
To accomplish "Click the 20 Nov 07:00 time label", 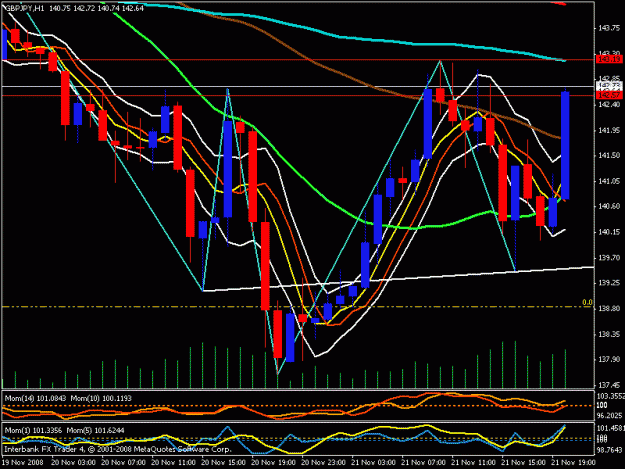I will tap(124, 462).
